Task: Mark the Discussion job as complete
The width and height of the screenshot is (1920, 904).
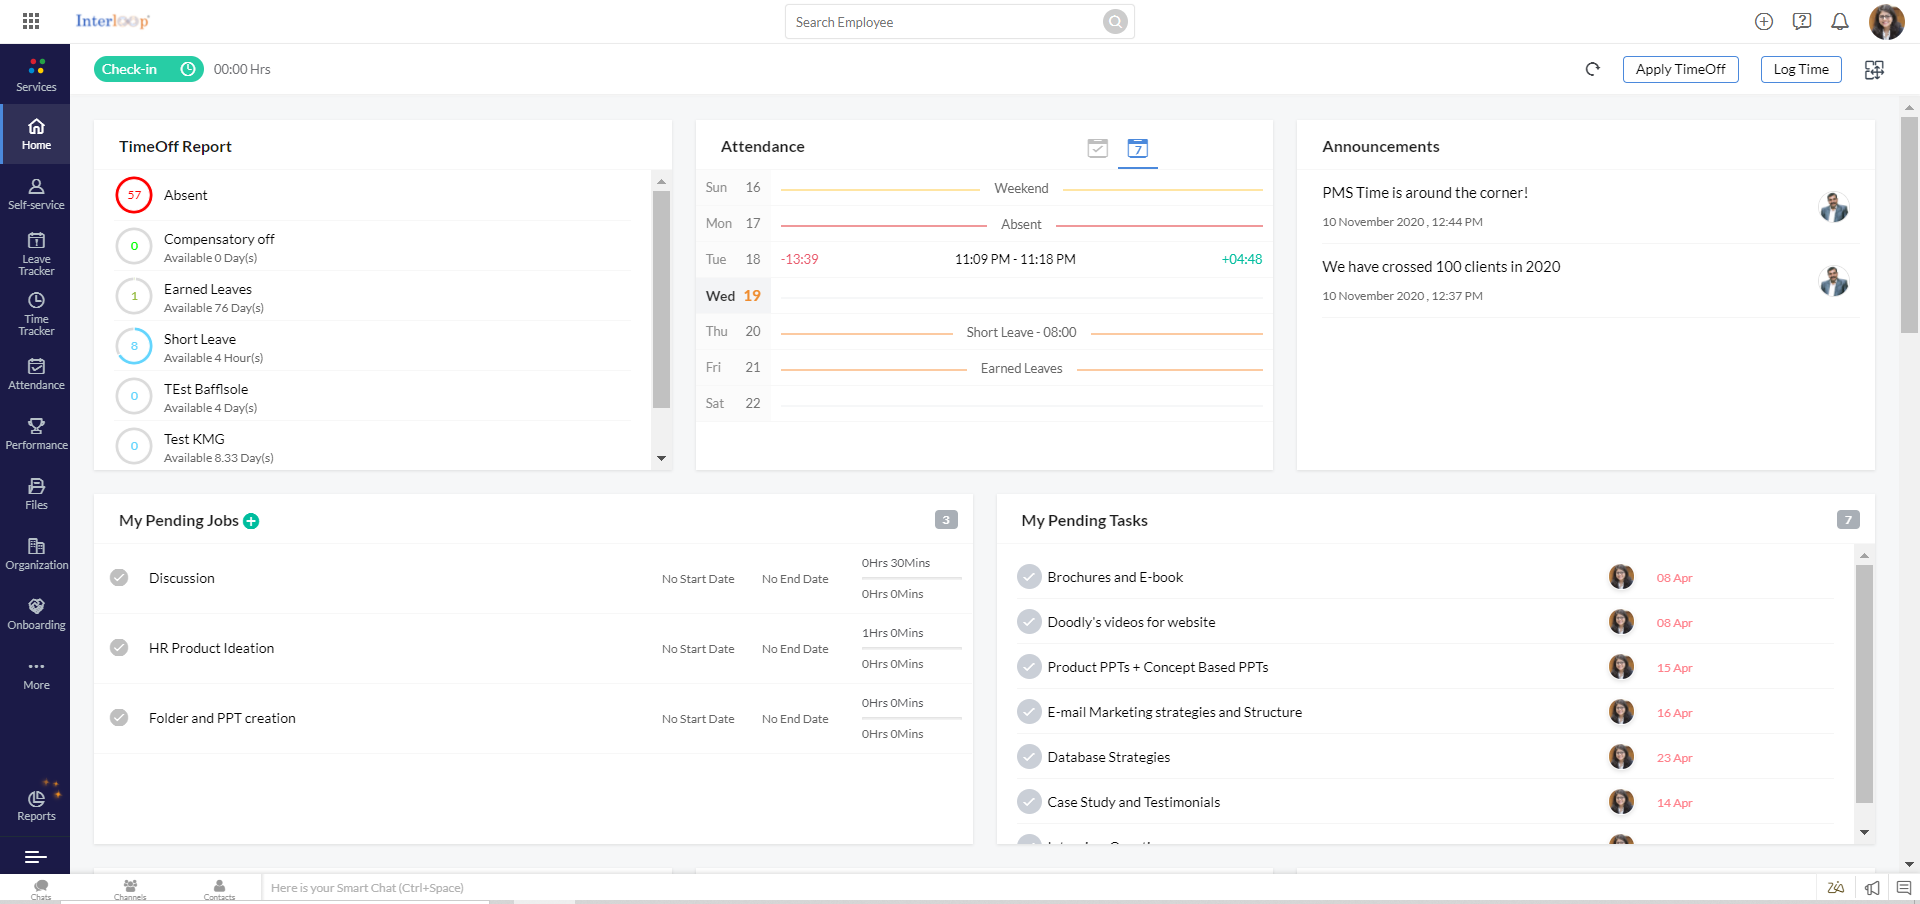Action: click(x=119, y=578)
